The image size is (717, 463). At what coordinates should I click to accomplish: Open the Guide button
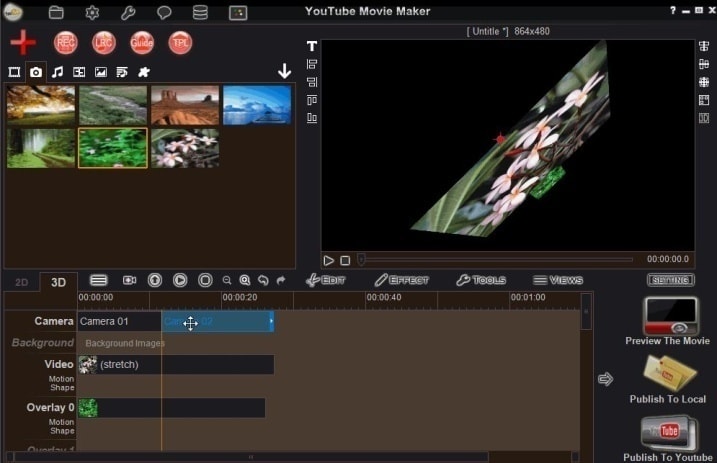coord(142,43)
